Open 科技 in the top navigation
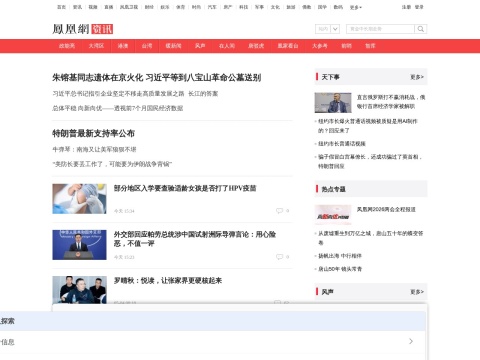480x360 pixels. (x=244, y=7)
